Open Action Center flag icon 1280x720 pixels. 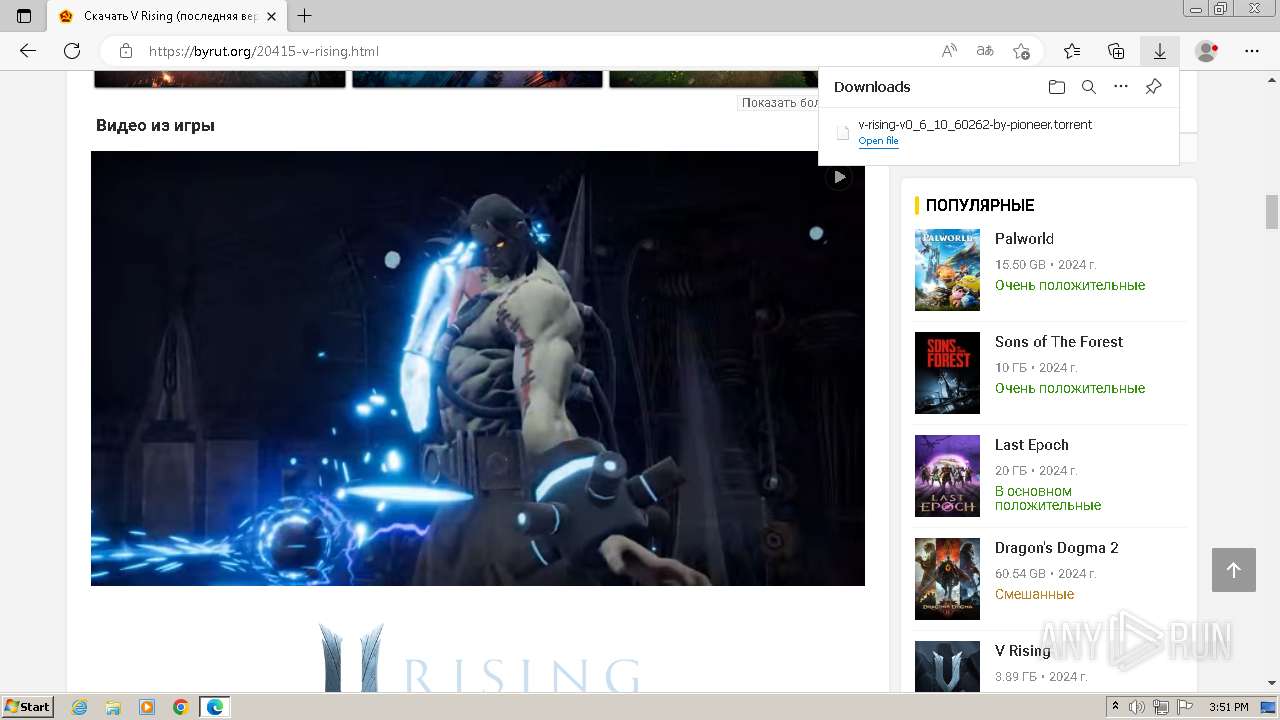pos(1184,707)
